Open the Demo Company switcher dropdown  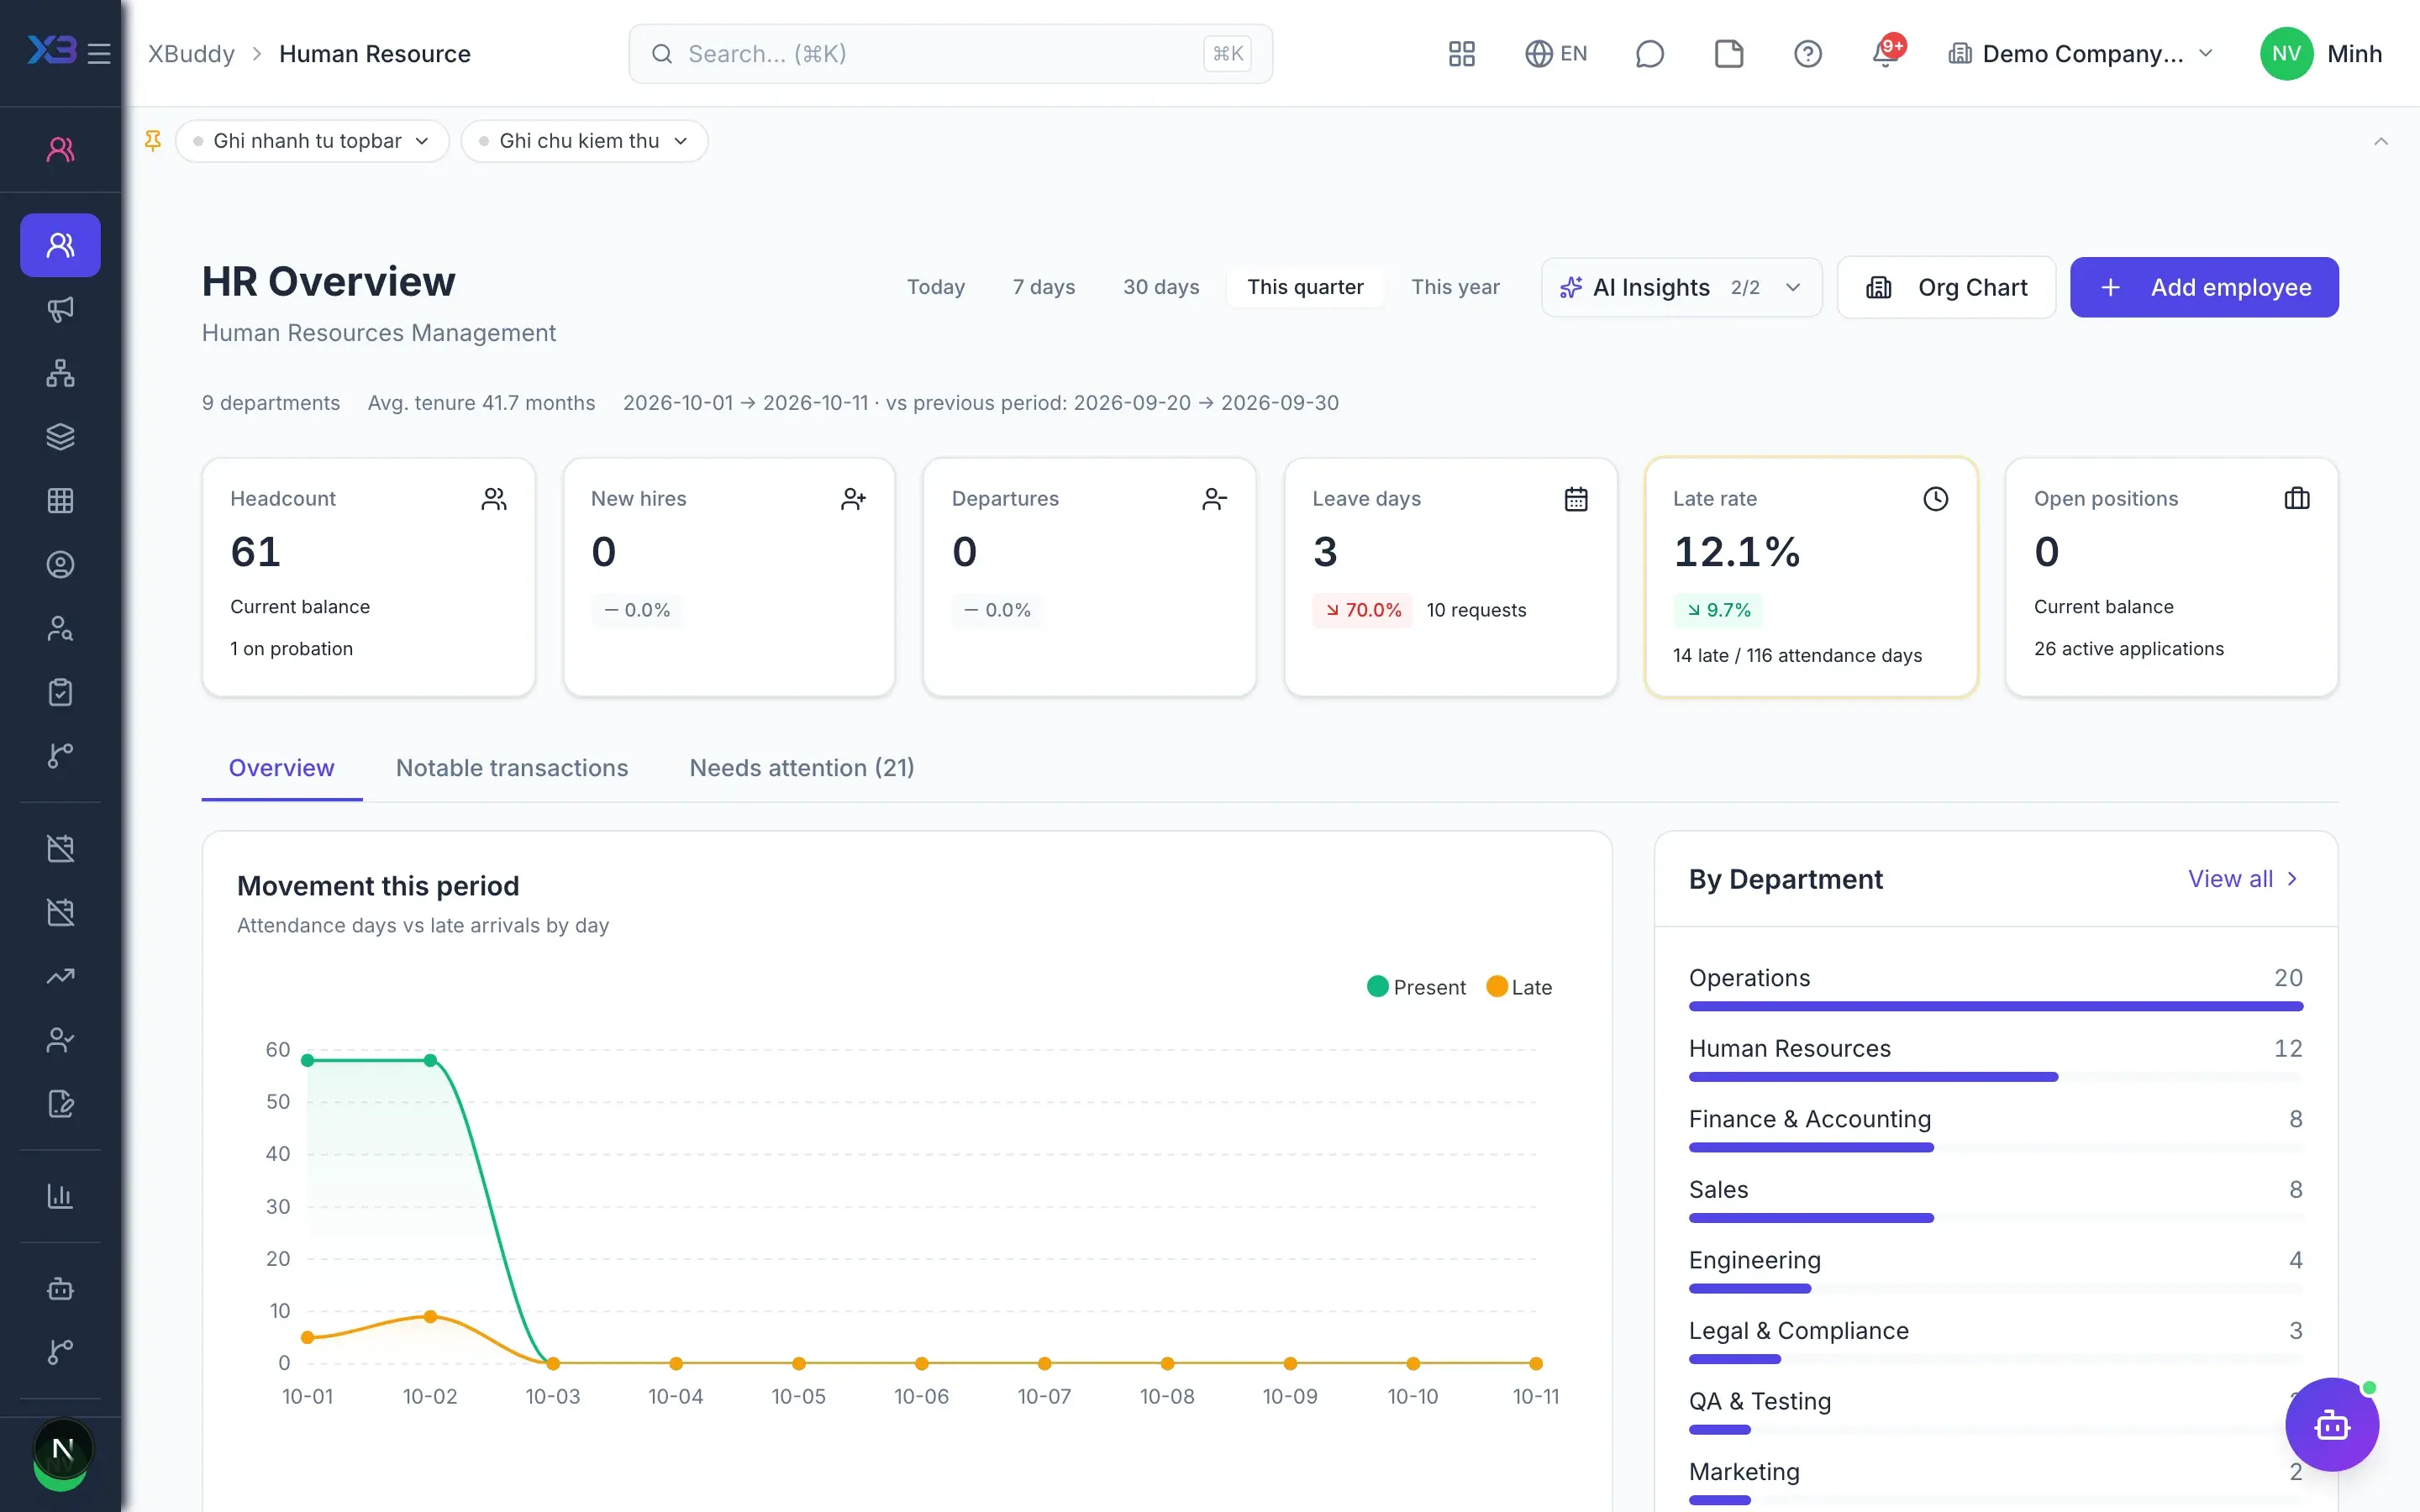pos(2081,54)
